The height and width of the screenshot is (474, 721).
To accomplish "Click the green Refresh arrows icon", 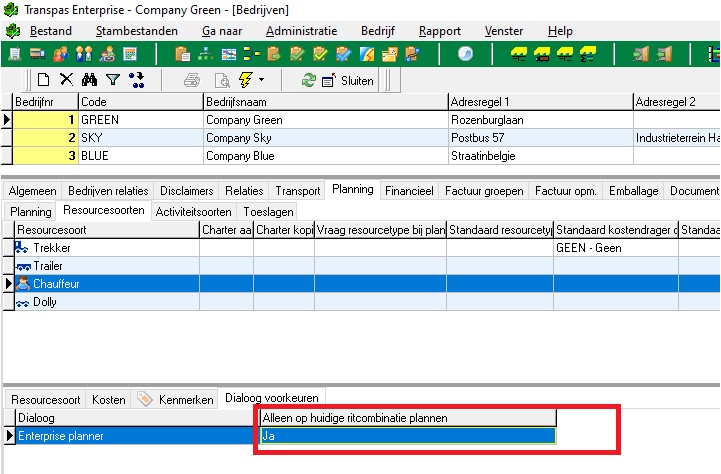I will click(x=309, y=80).
